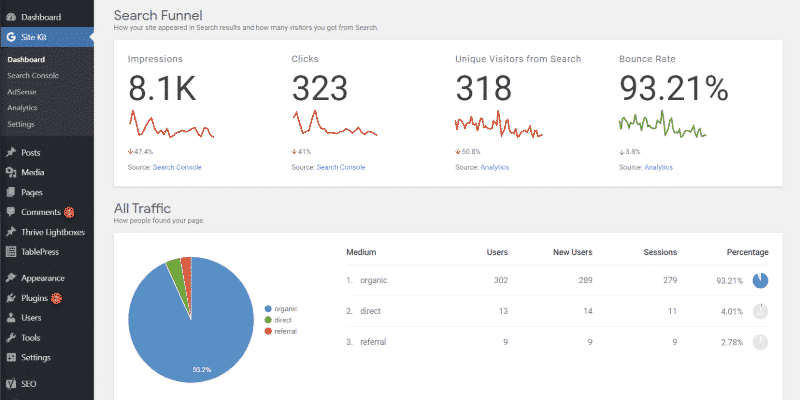This screenshot has width=800, height=400.
Task: Click the Settings sliders icon in main menu
Action: pyautogui.click(x=11, y=357)
